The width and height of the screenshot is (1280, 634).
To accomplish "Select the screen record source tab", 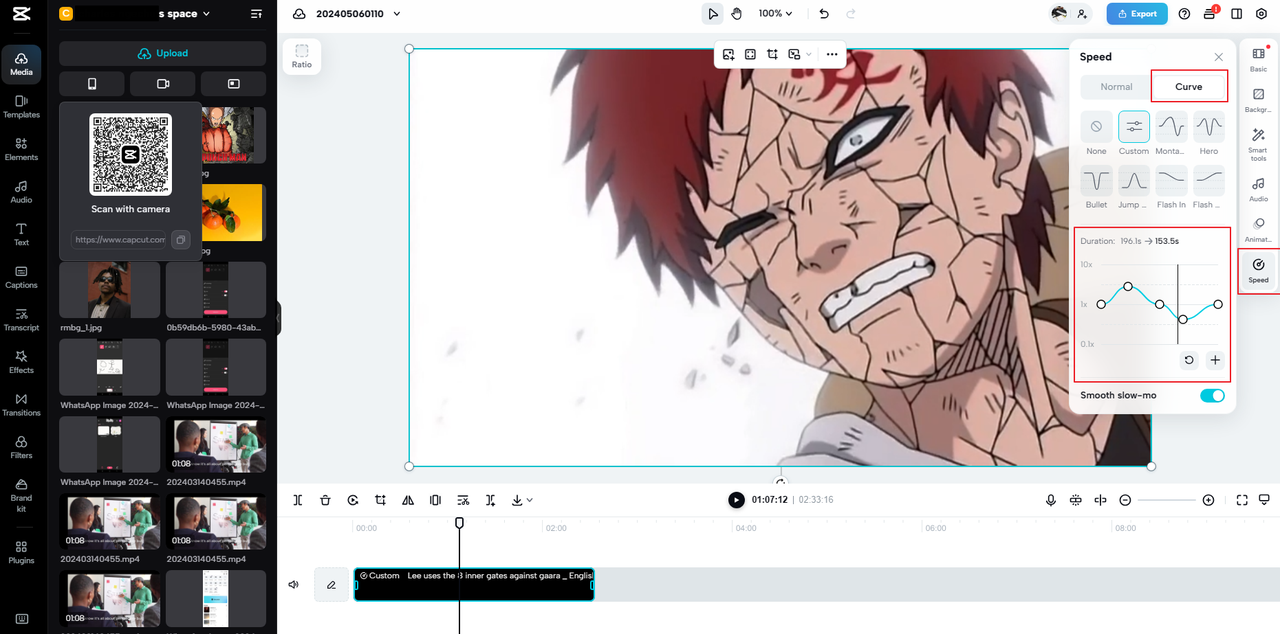I will pos(234,84).
